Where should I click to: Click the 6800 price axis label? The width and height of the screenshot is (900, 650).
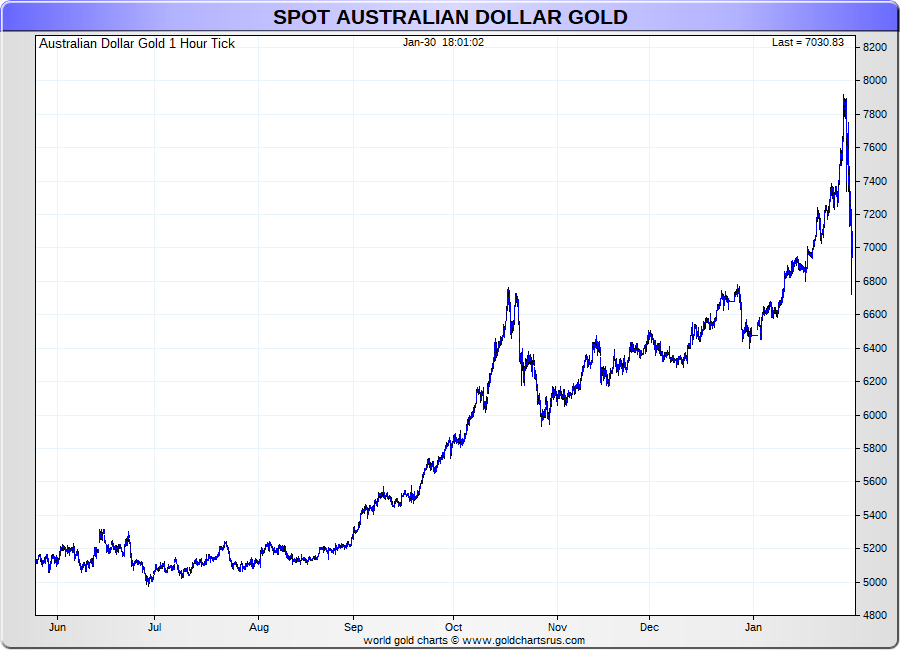click(875, 281)
